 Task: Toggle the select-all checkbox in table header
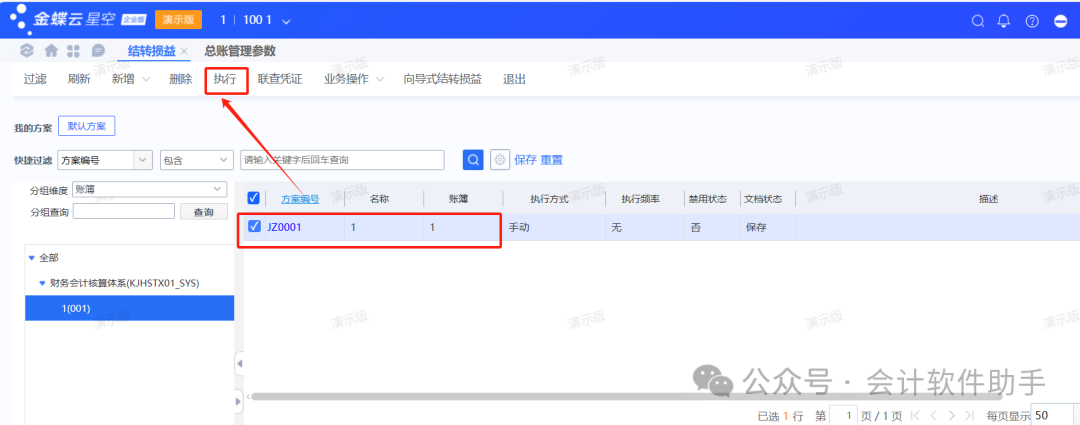[x=254, y=198]
